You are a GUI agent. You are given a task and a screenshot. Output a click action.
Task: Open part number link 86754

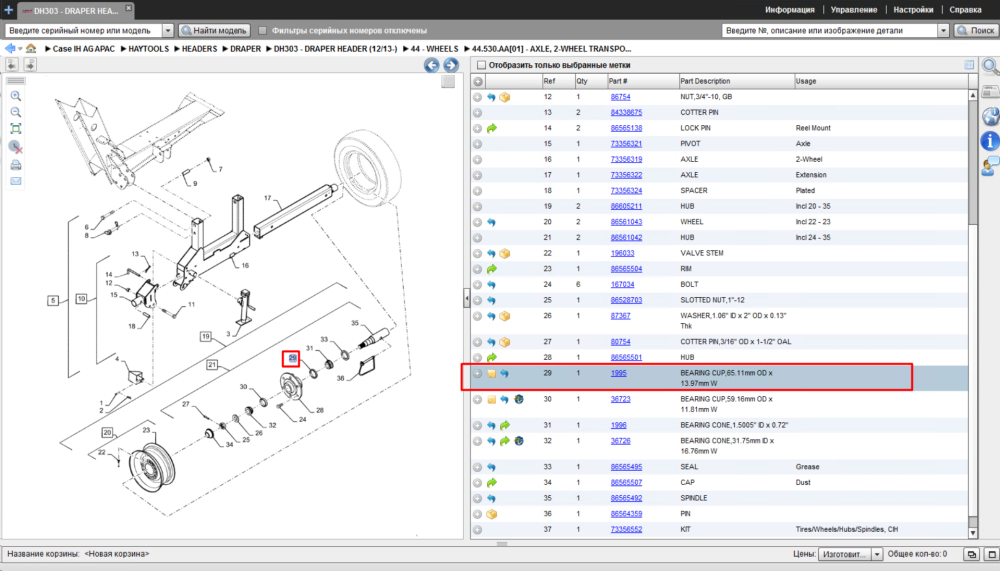(621, 97)
